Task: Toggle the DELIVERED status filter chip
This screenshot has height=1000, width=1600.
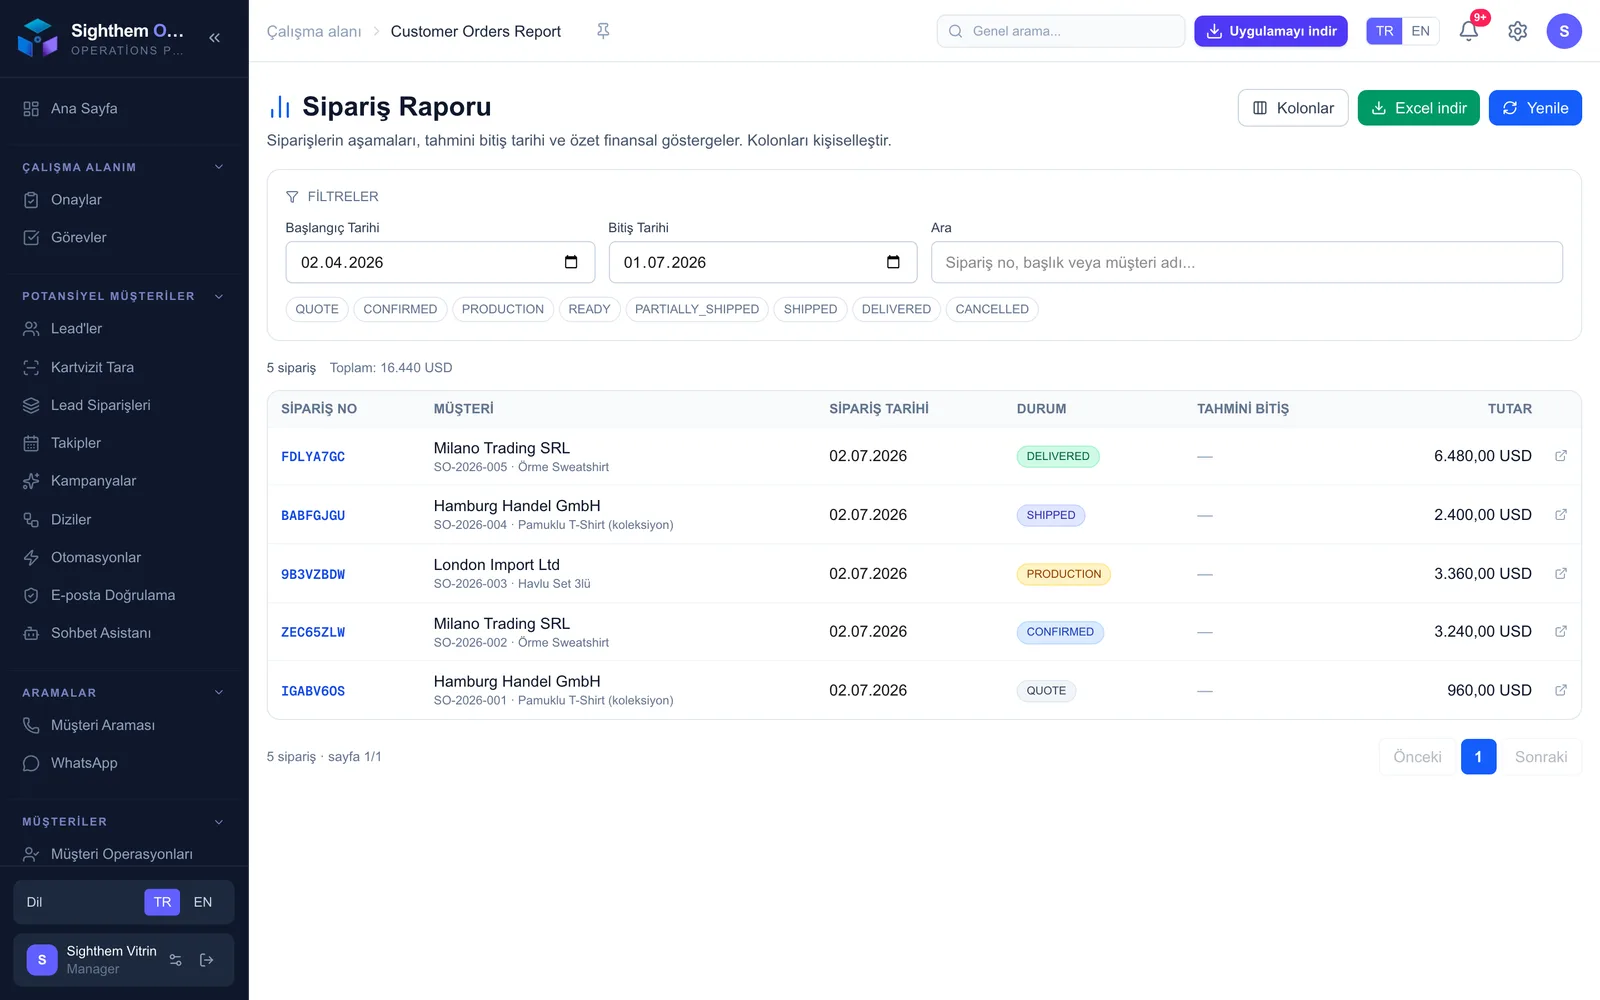Action: pyautogui.click(x=896, y=309)
